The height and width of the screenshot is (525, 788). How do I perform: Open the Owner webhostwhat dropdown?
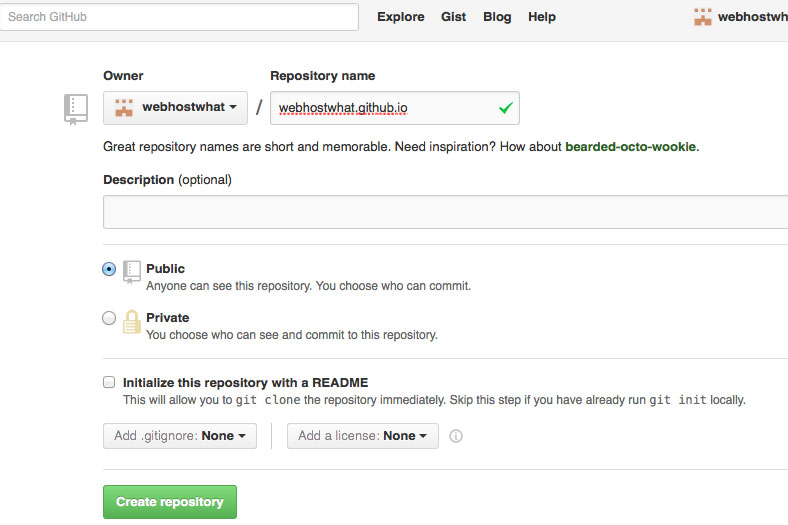[x=175, y=108]
